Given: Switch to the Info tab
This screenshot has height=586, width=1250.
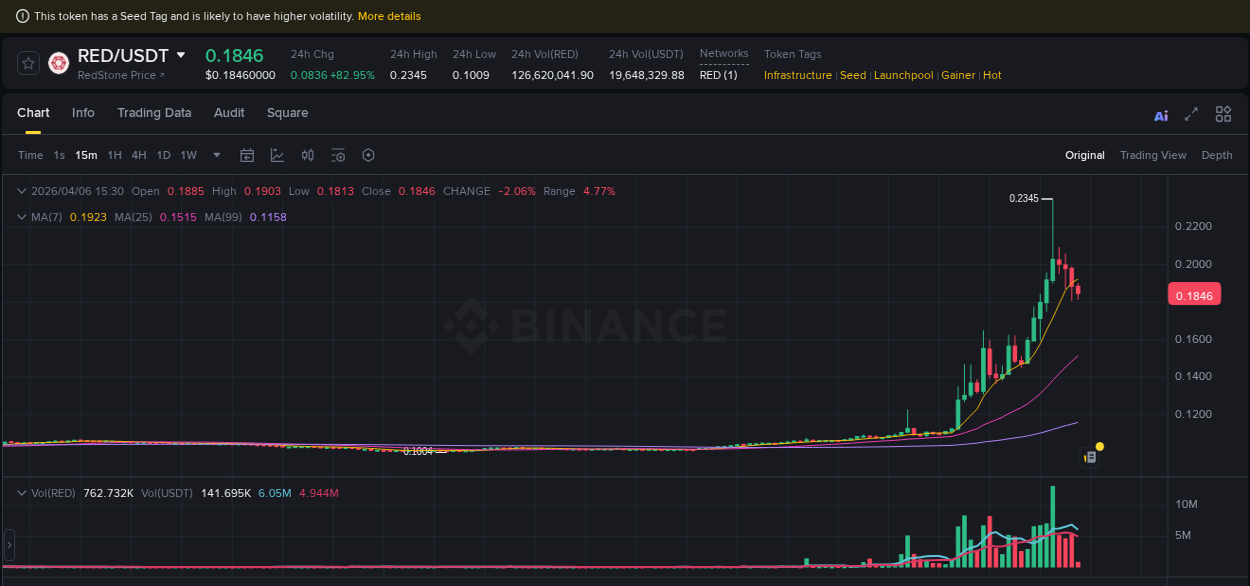Looking at the screenshot, I should point(83,113).
